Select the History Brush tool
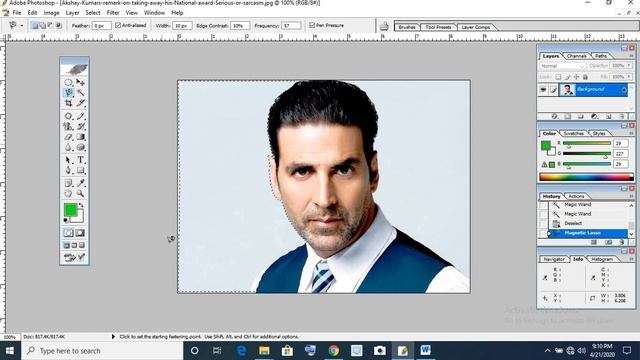This screenshot has width=640, height=360. (80, 127)
